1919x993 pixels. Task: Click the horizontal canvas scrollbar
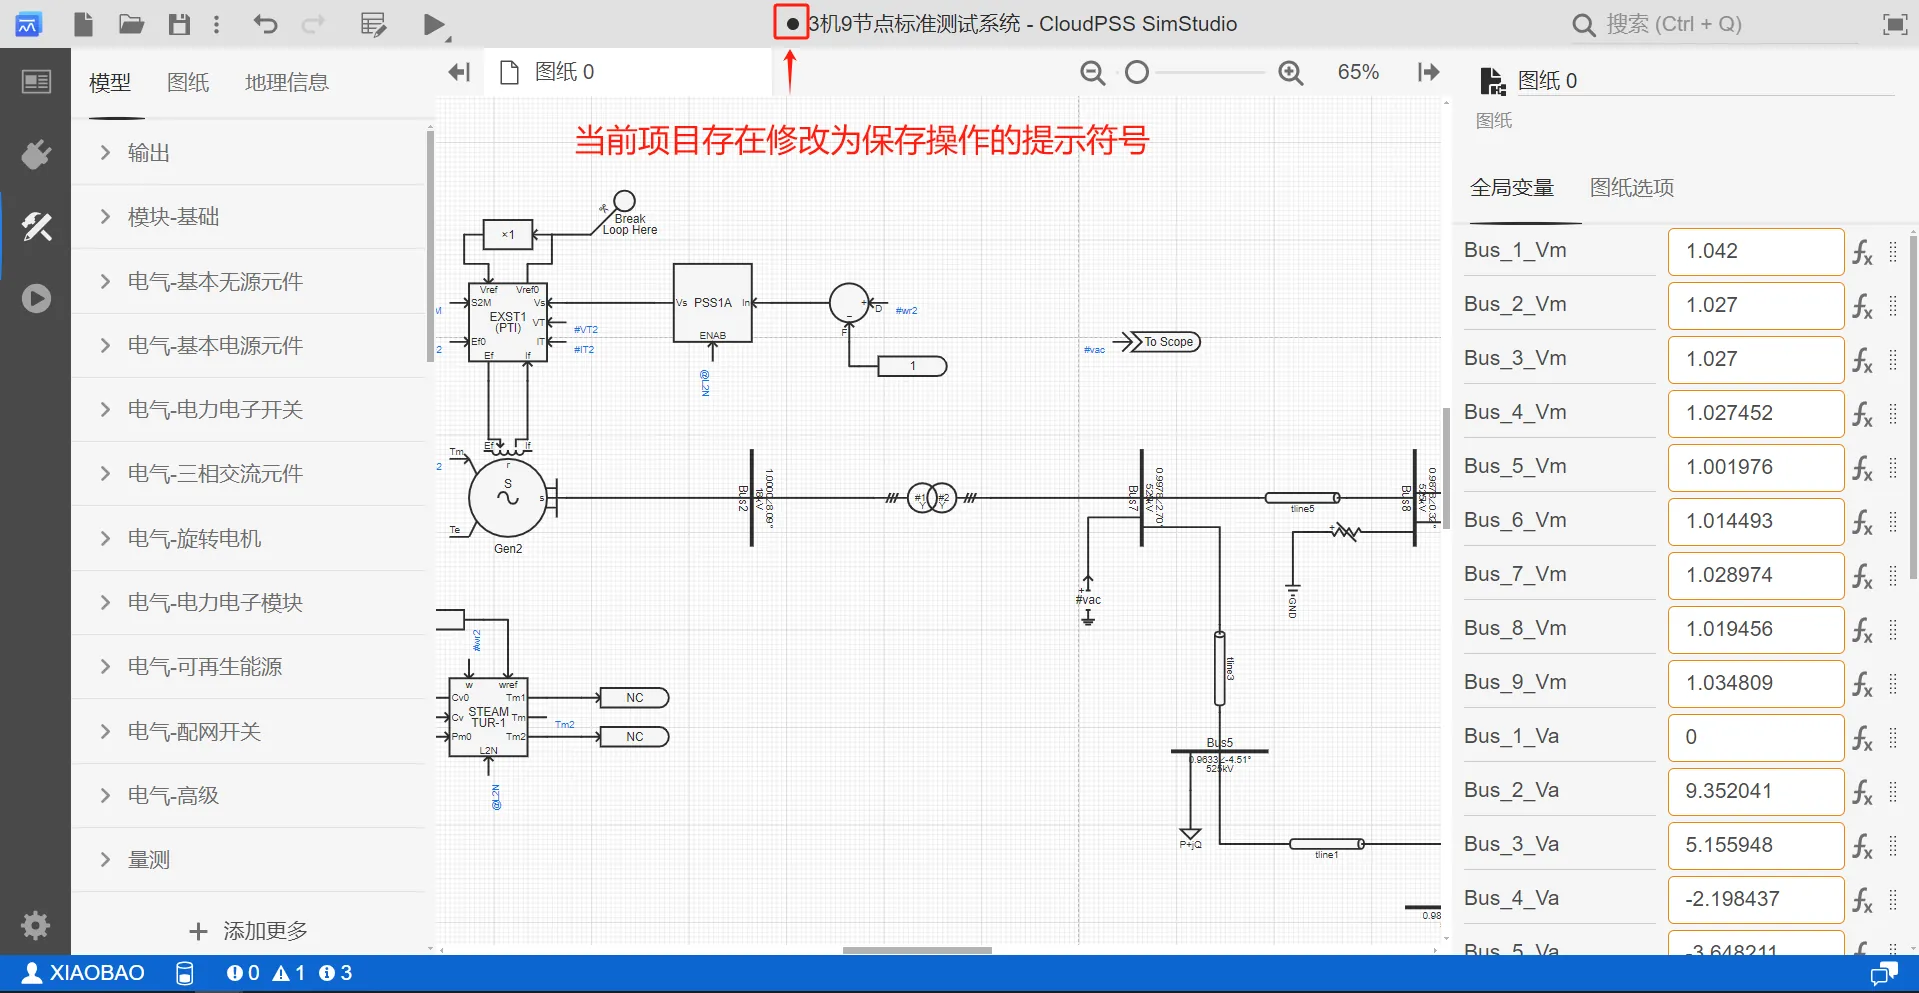click(x=917, y=950)
